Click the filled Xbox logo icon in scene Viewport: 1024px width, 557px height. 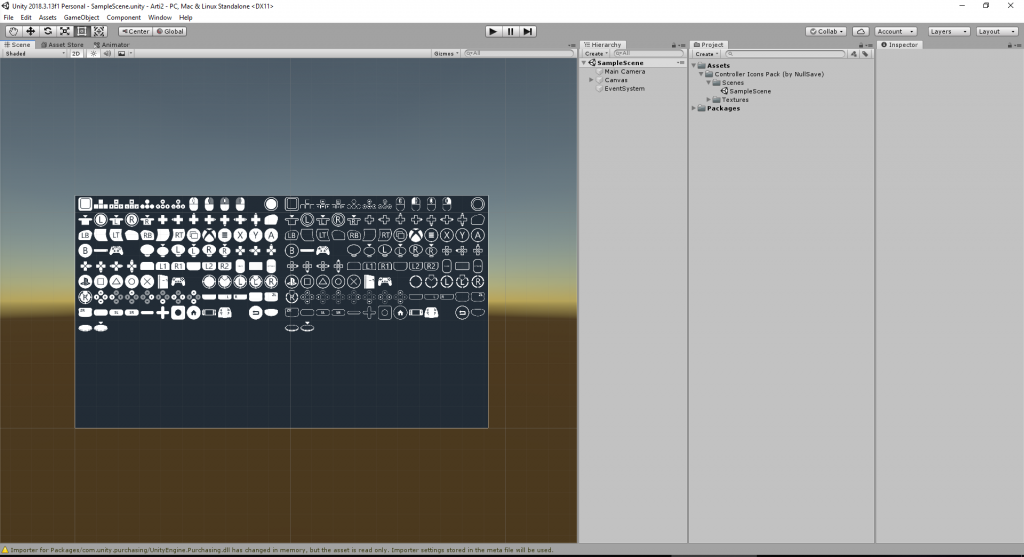[x=209, y=235]
